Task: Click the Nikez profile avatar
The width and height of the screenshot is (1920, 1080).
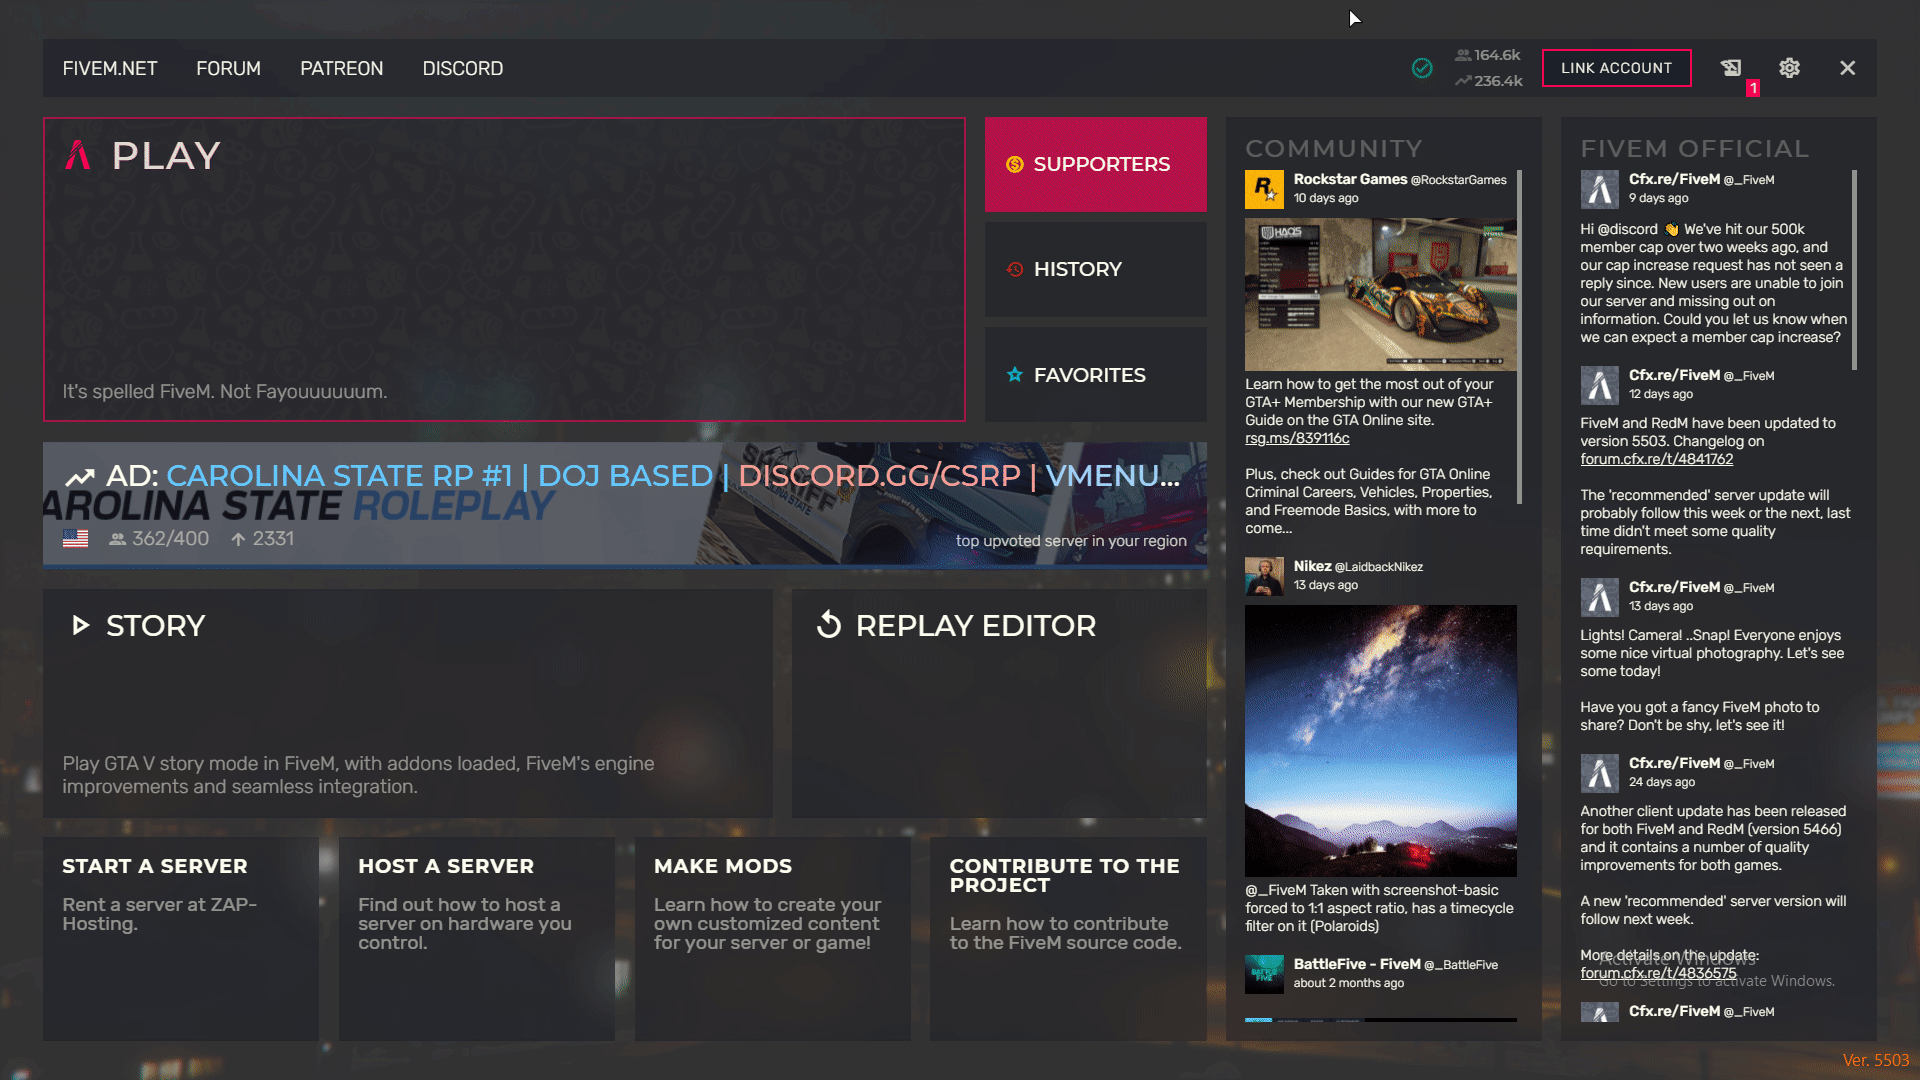Action: click(x=1264, y=576)
